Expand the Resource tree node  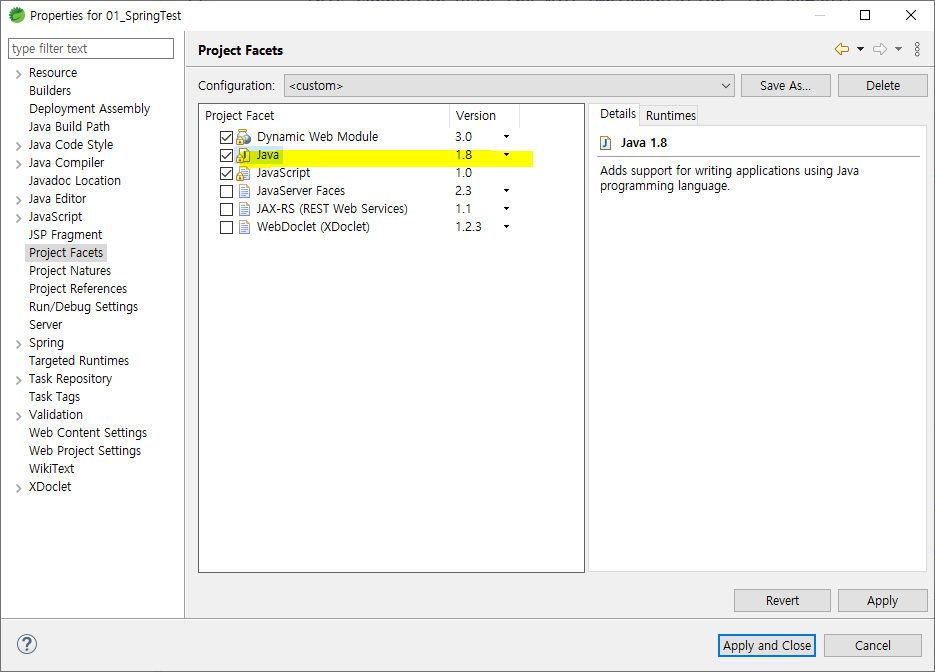tap(18, 74)
